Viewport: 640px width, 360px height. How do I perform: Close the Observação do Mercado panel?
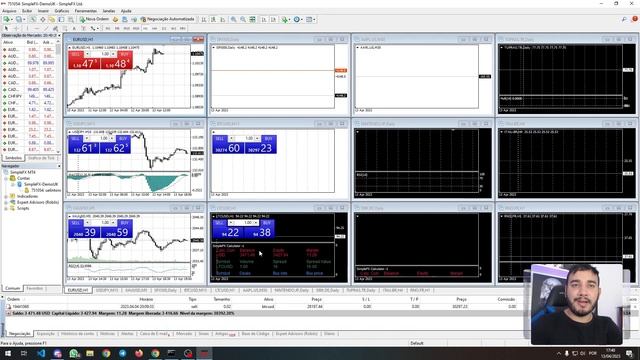click(59, 36)
